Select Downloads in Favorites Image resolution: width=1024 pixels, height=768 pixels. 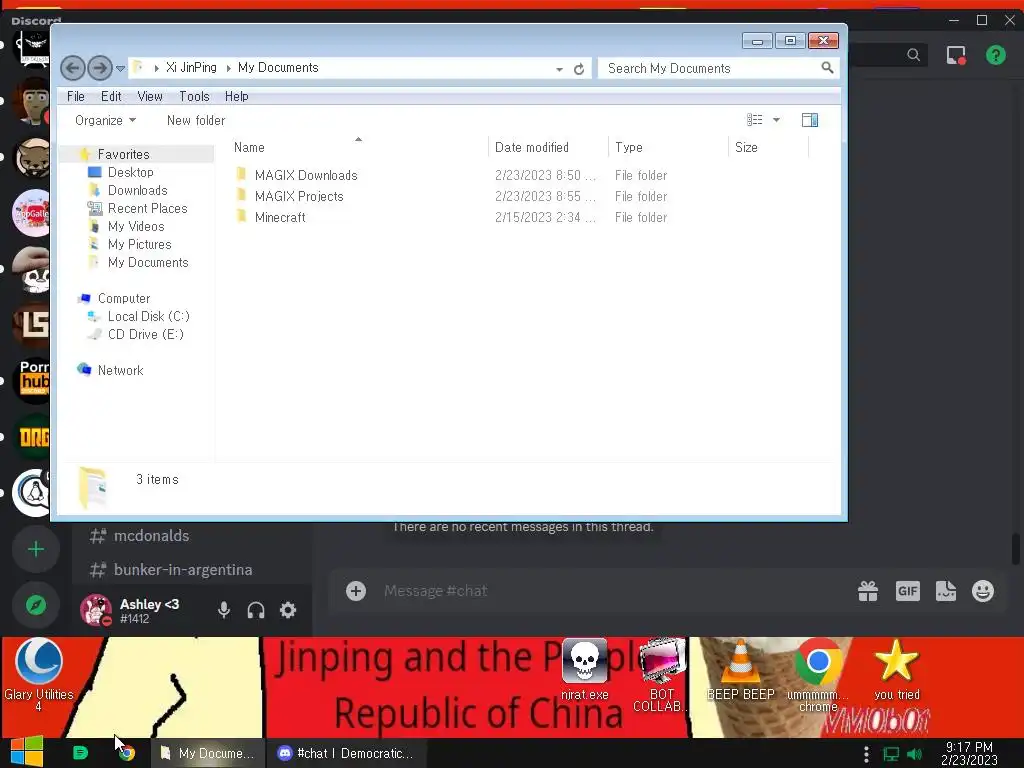[137, 190]
